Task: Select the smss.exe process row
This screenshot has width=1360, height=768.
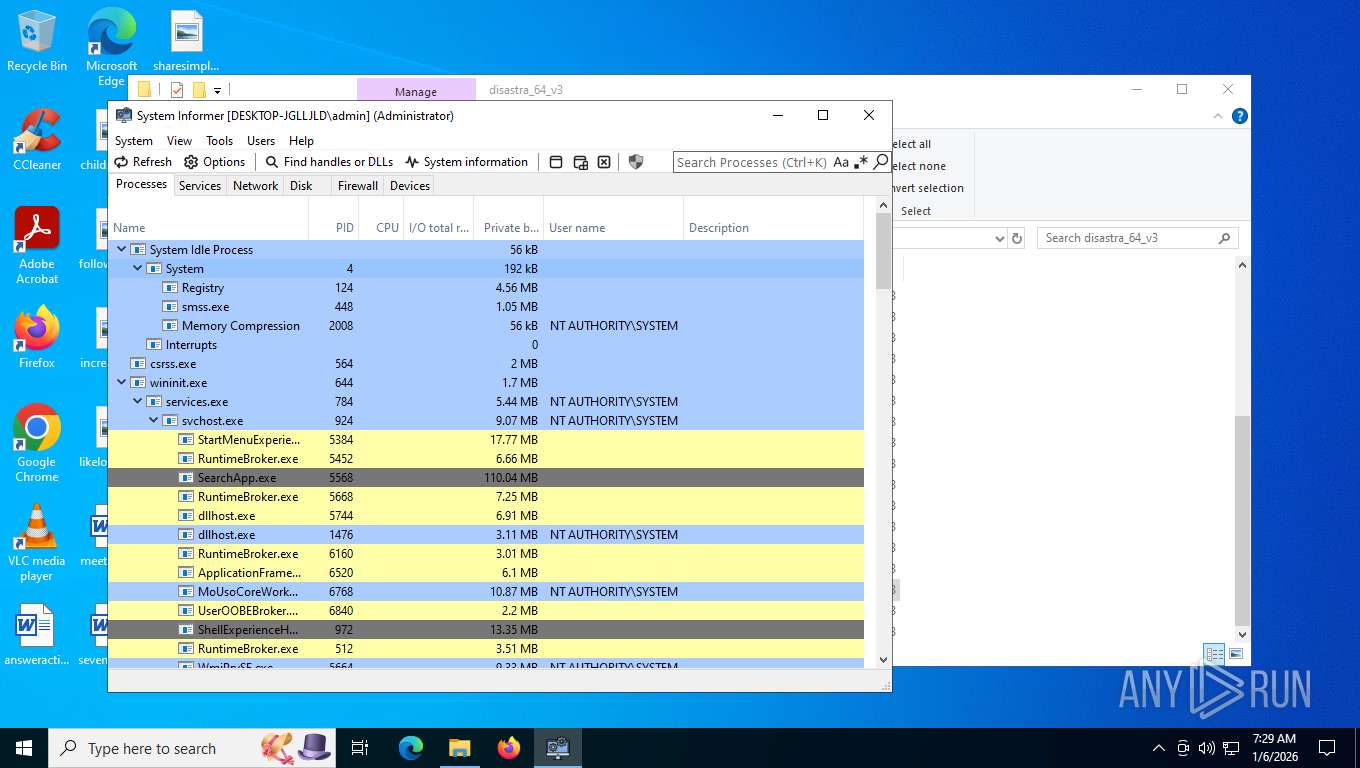Action: coord(486,307)
